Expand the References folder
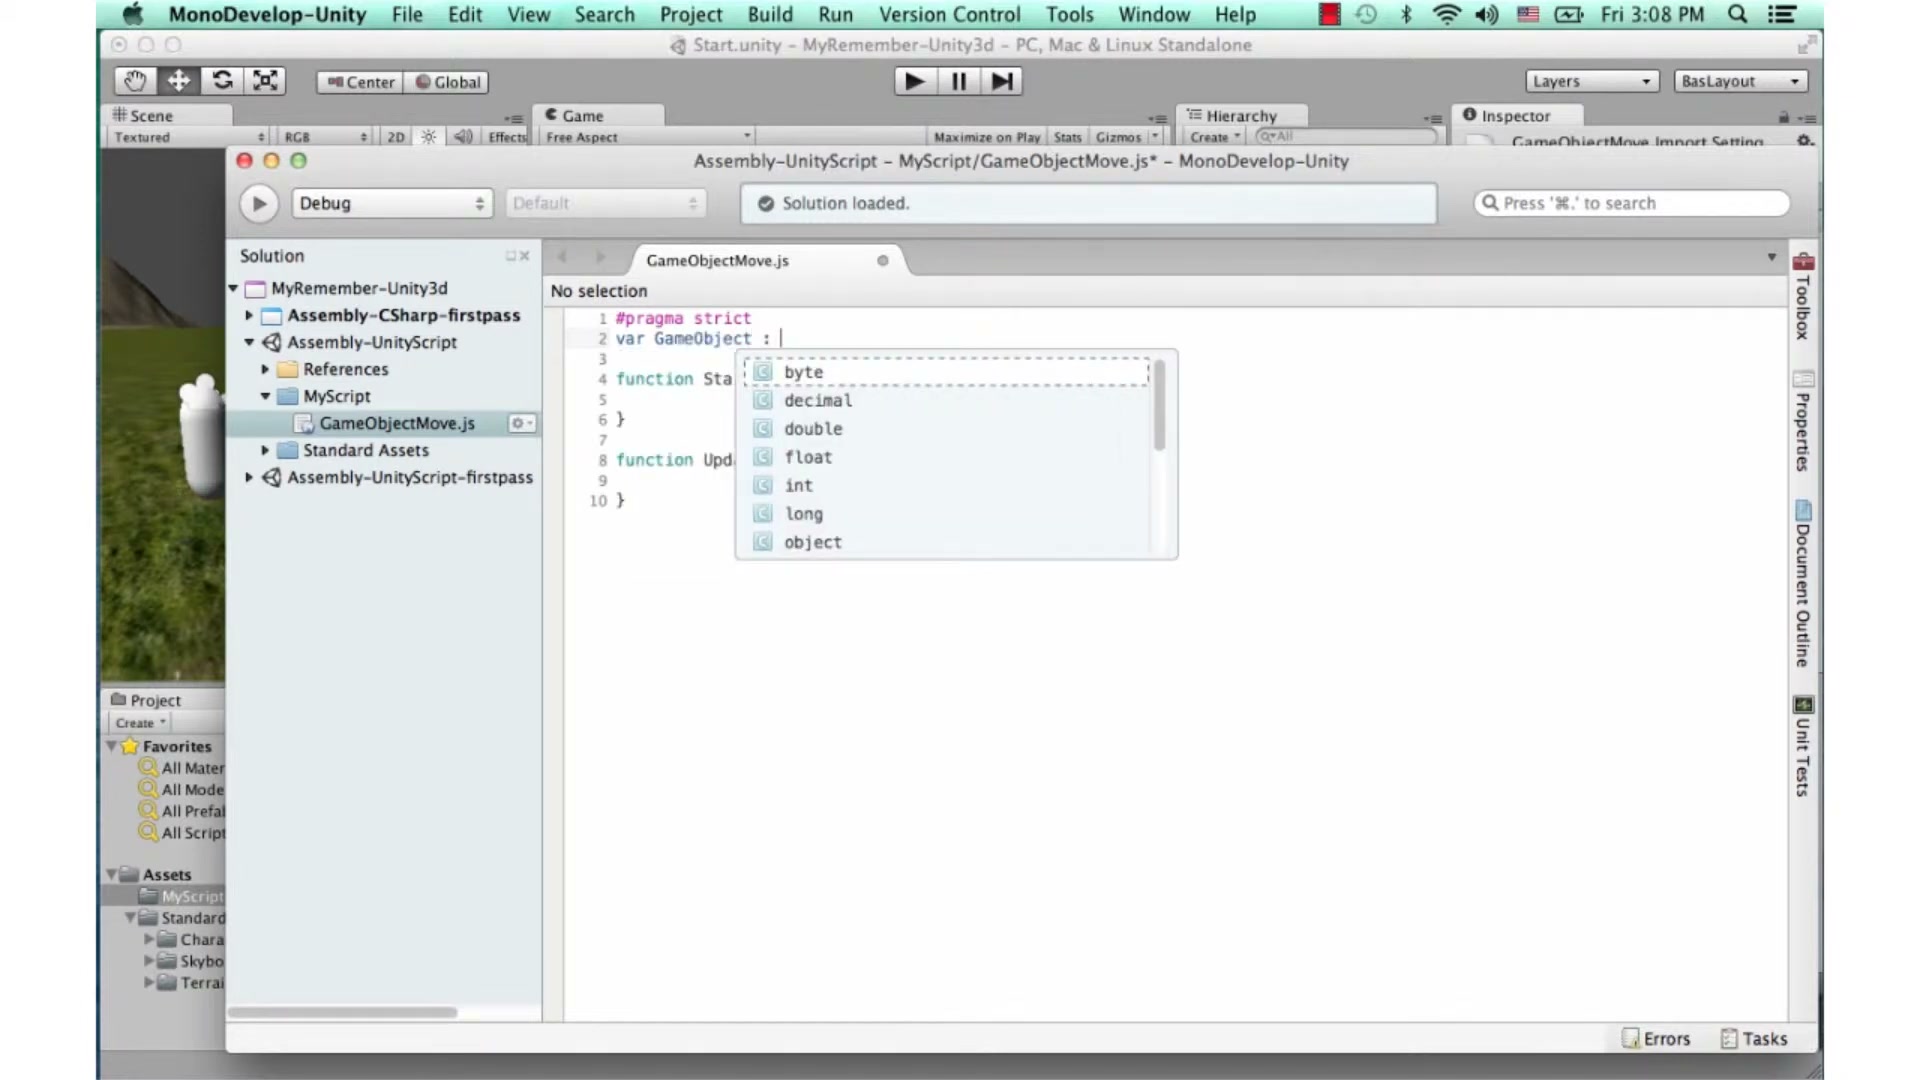Screen dimensions: 1920x1080 (x=265, y=369)
